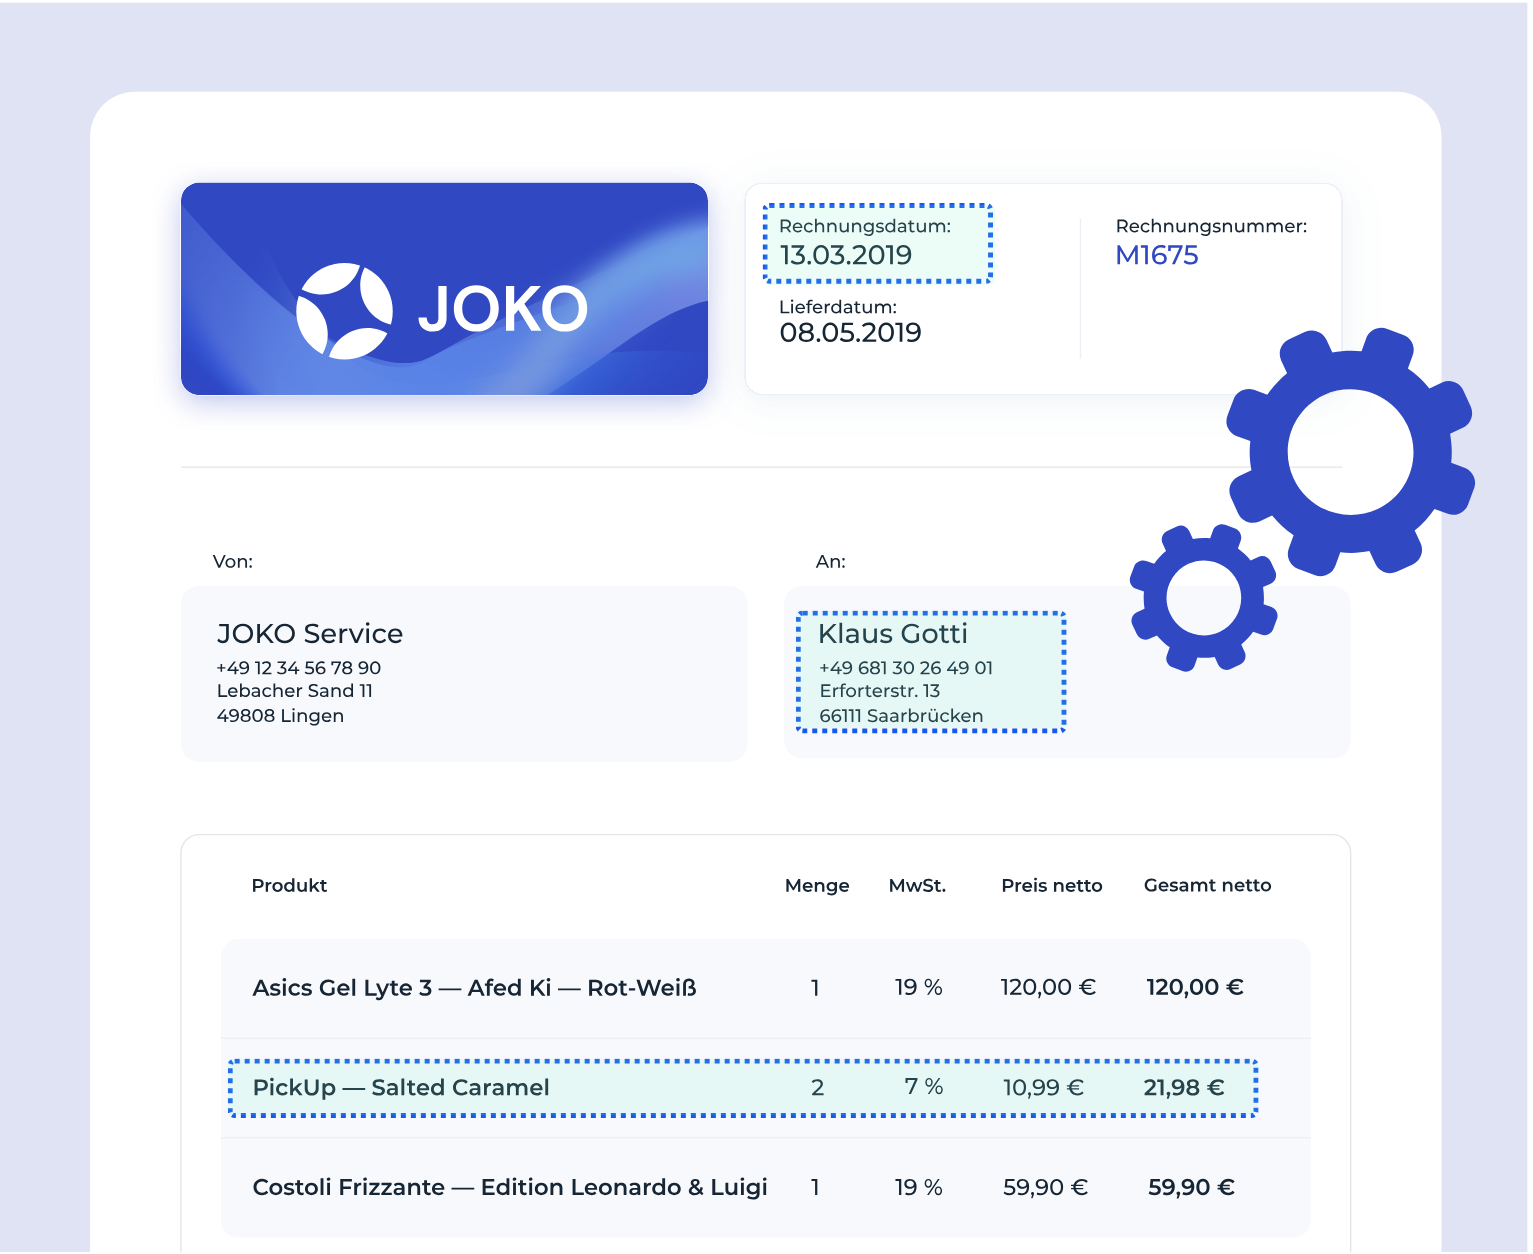Click the An: label

831,562
